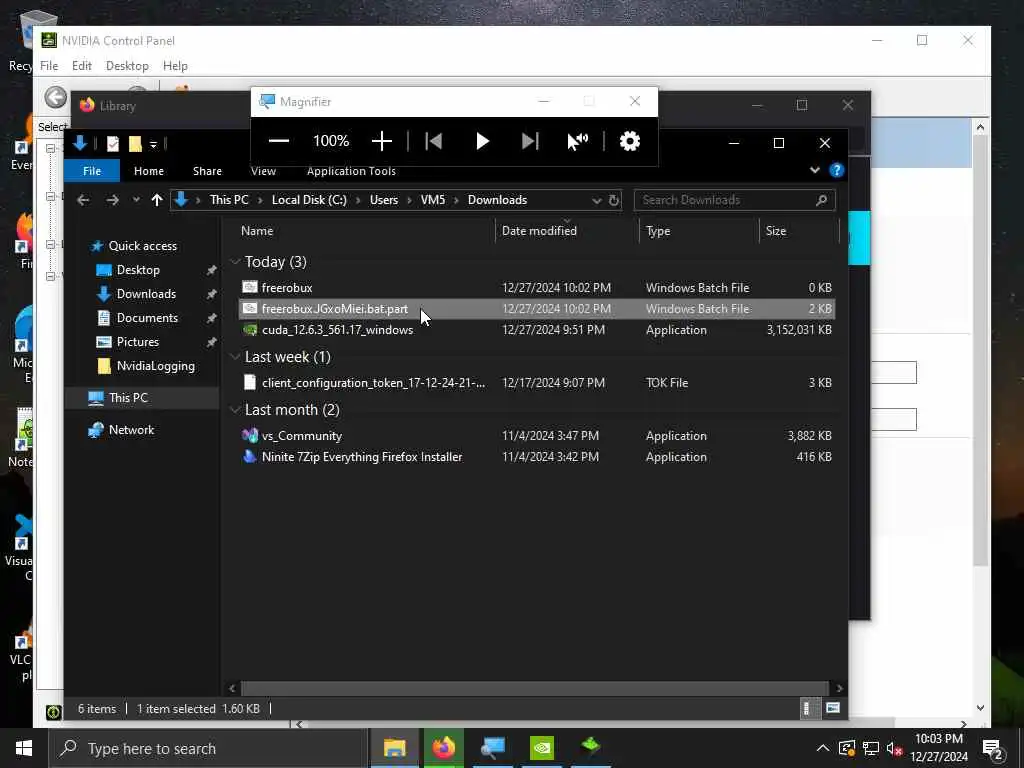The width and height of the screenshot is (1024, 768).
Task: Open Magnifier settings gear
Action: coord(630,141)
